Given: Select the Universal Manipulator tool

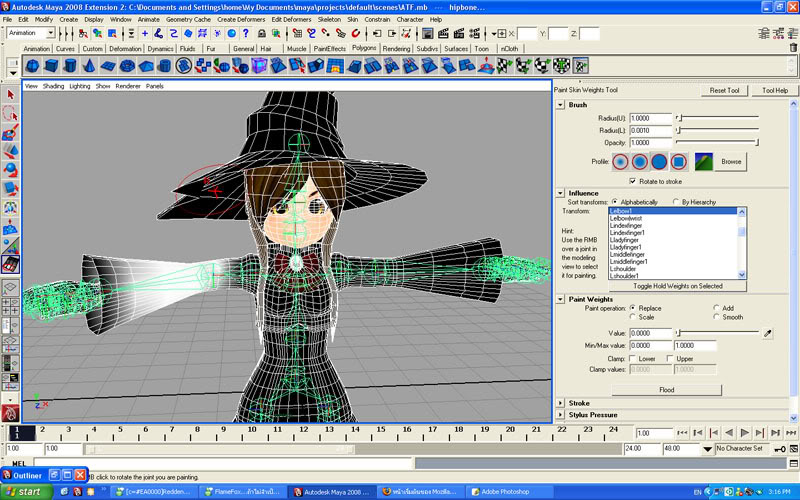Looking at the screenshot, I should tap(10, 208).
